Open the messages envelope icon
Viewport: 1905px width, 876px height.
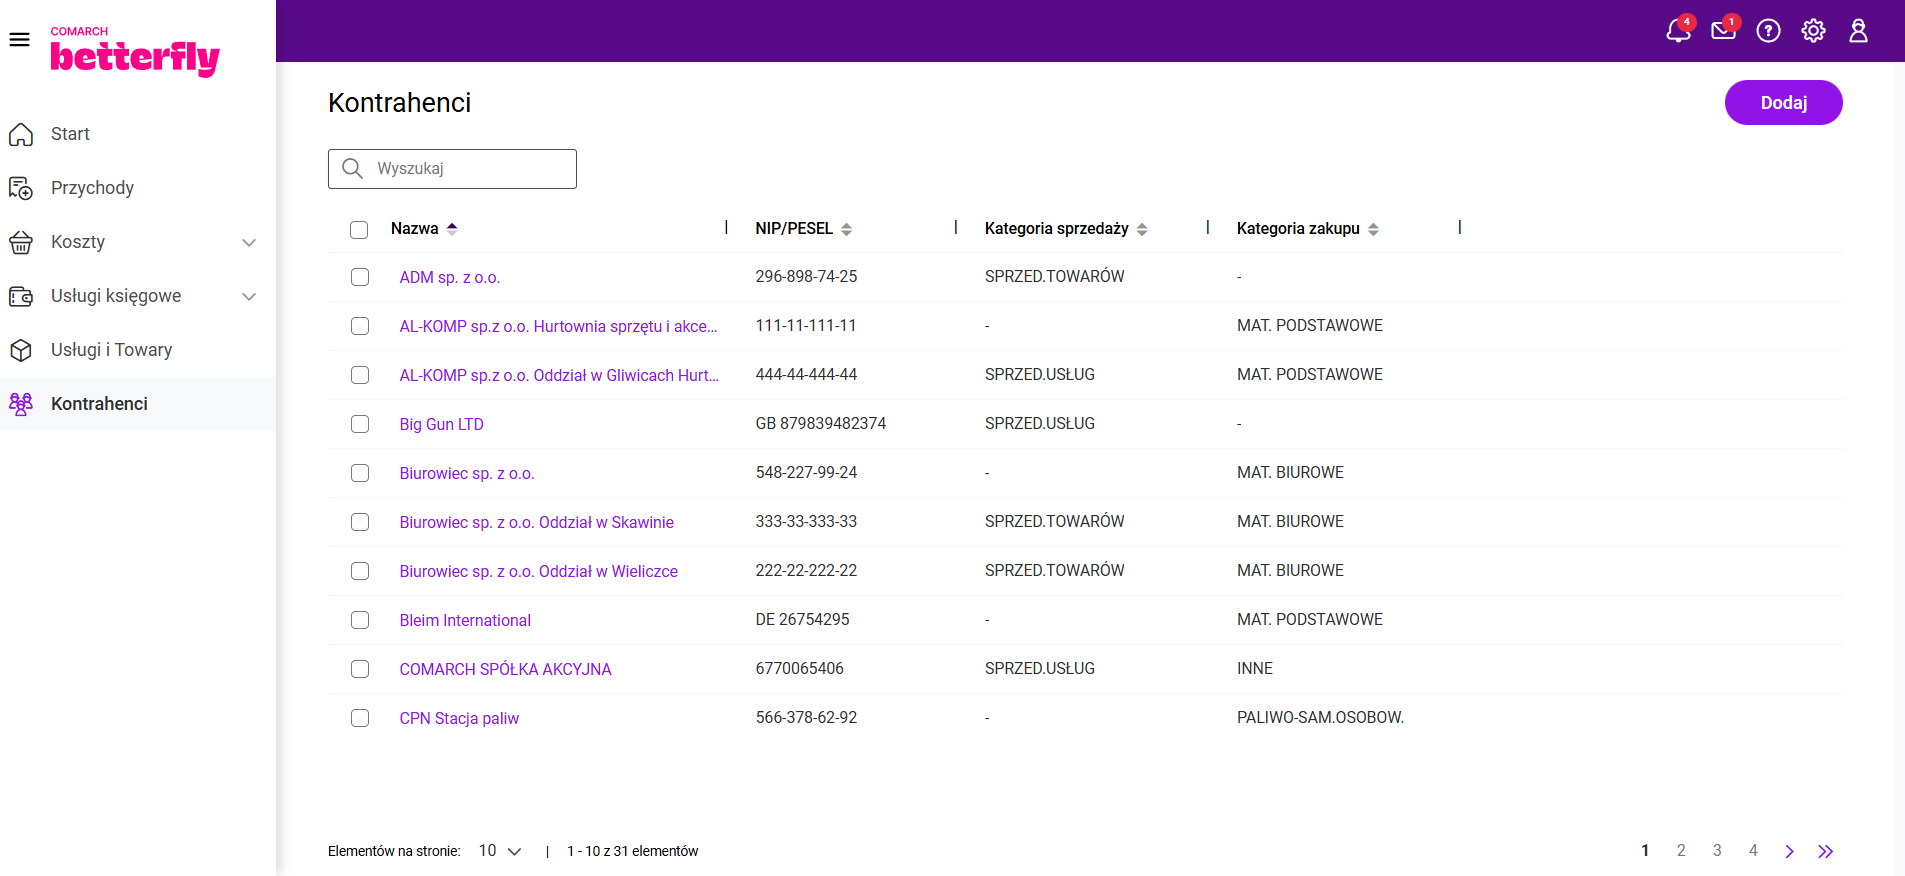1723,31
